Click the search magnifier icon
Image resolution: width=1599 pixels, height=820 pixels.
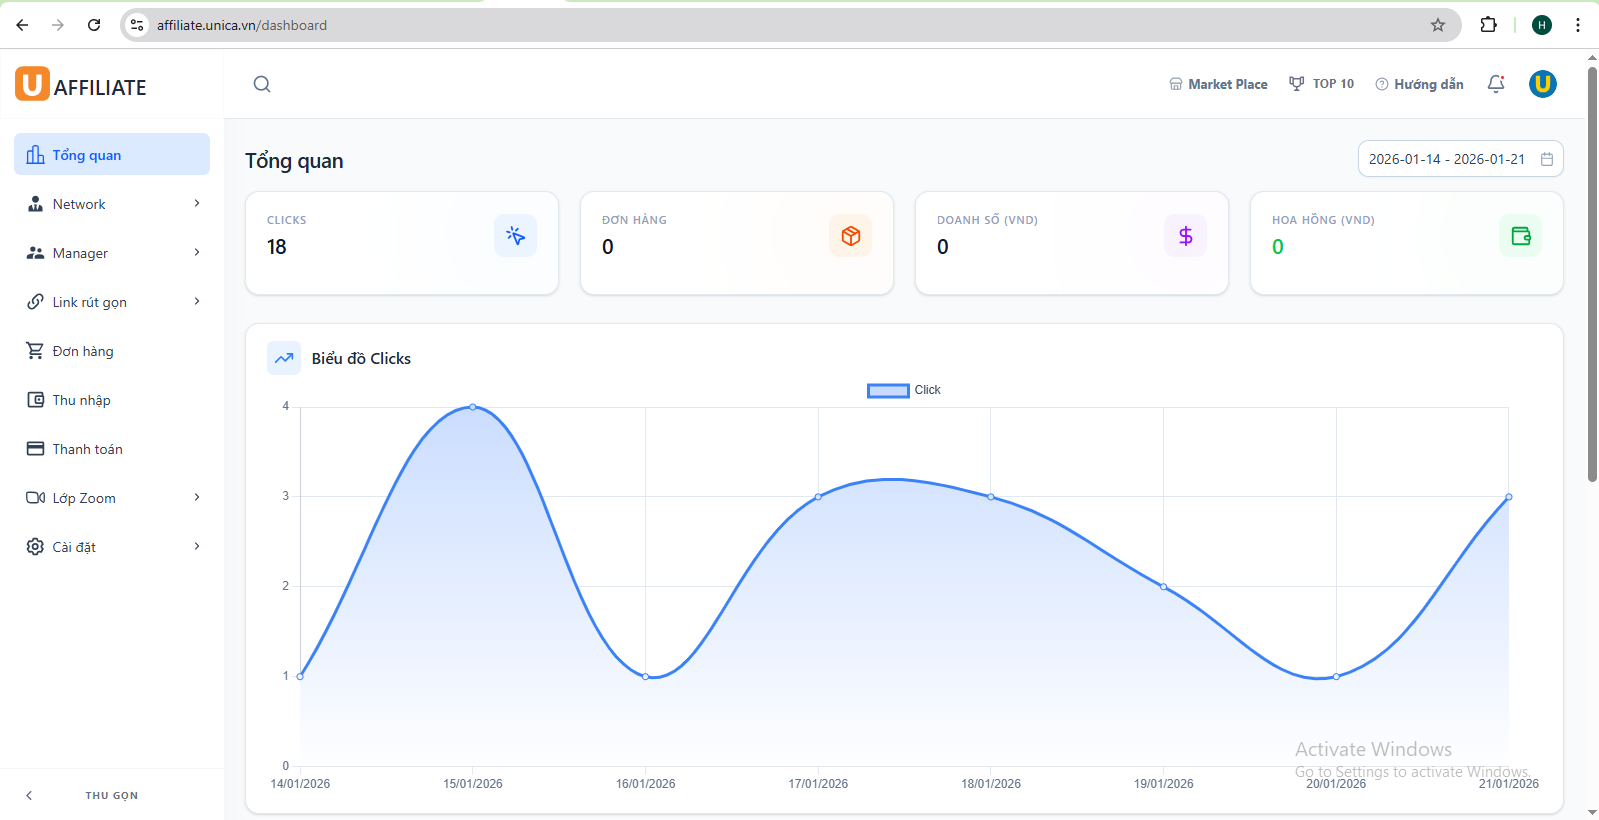pyautogui.click(x=262, y=84)
